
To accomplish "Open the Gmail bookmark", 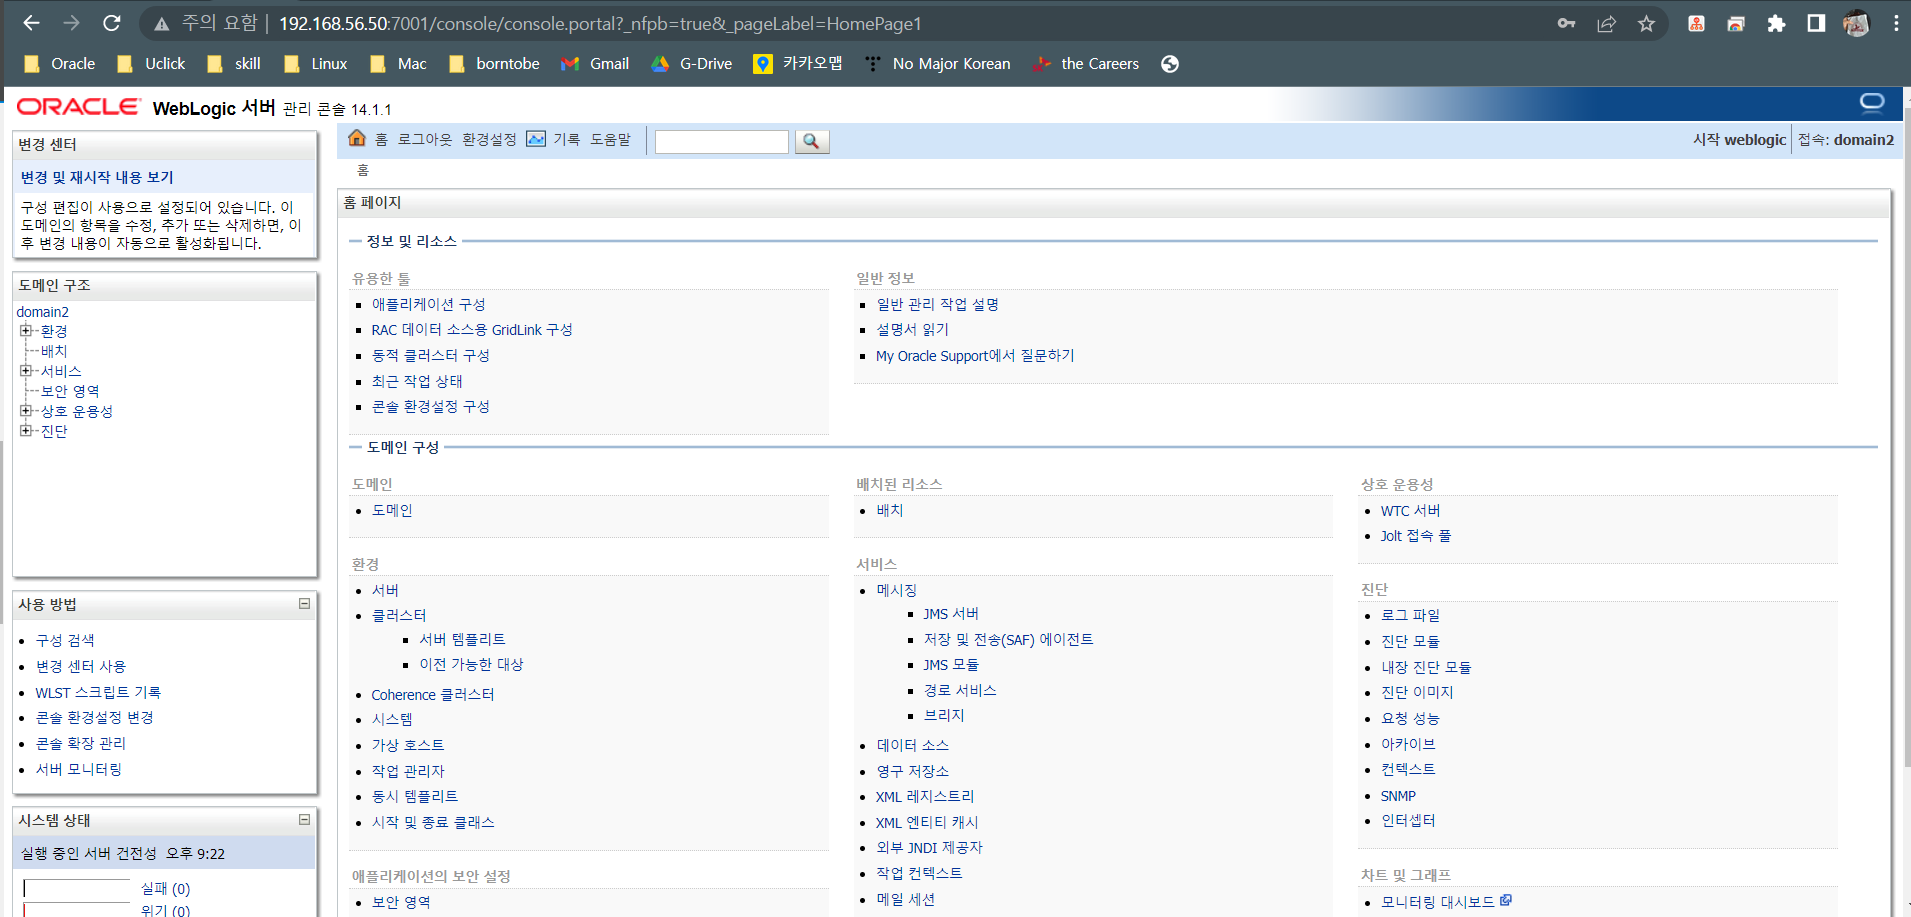I will [594, 64].
